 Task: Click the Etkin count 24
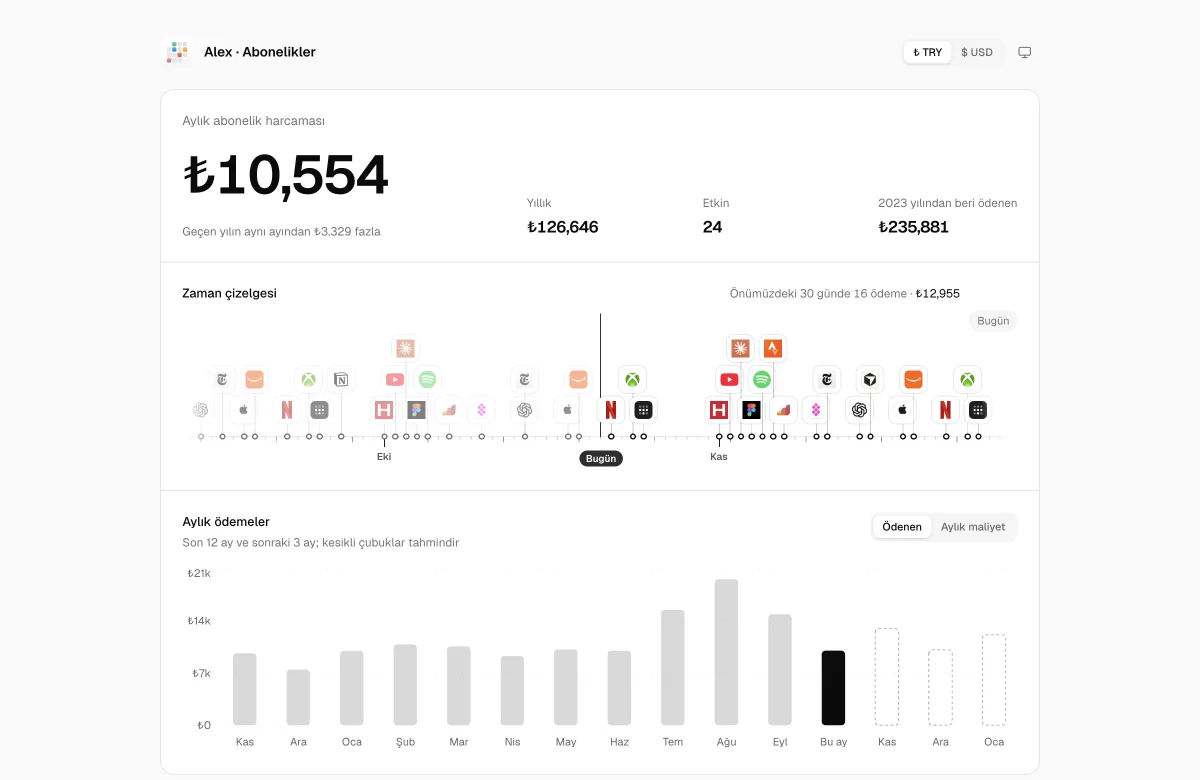[712, 227]
